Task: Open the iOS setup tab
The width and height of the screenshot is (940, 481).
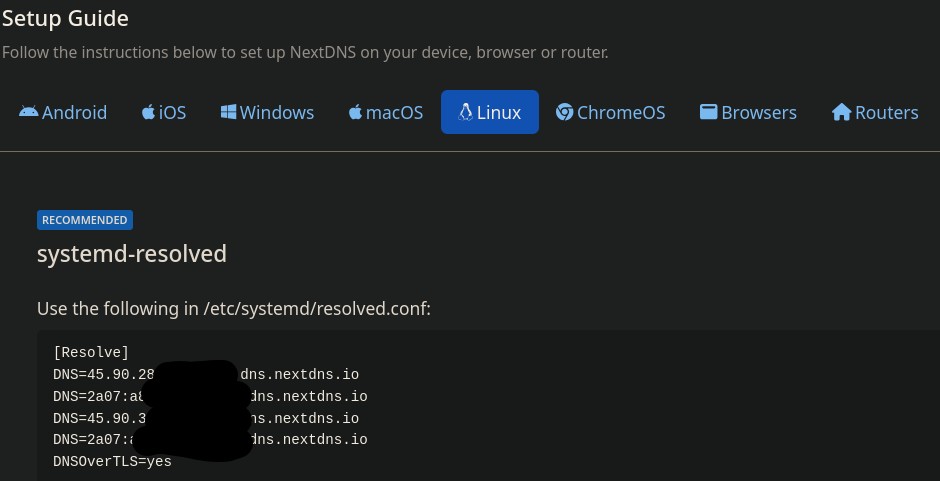Action: click(x=172, y=112)
